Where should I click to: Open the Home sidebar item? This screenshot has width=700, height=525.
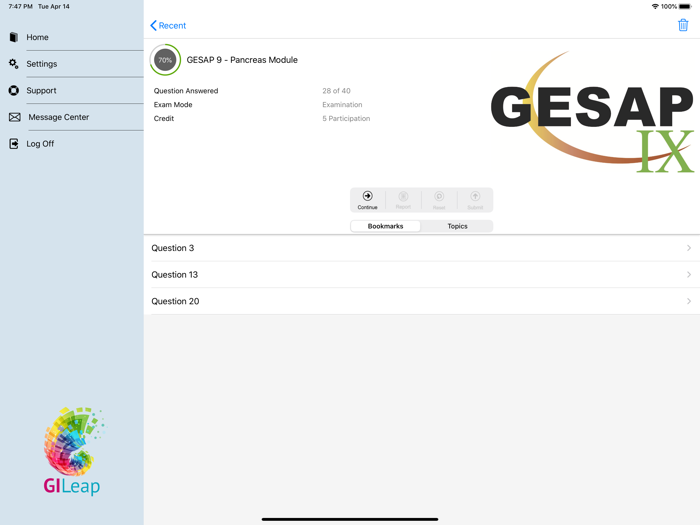tap(72, 38)
